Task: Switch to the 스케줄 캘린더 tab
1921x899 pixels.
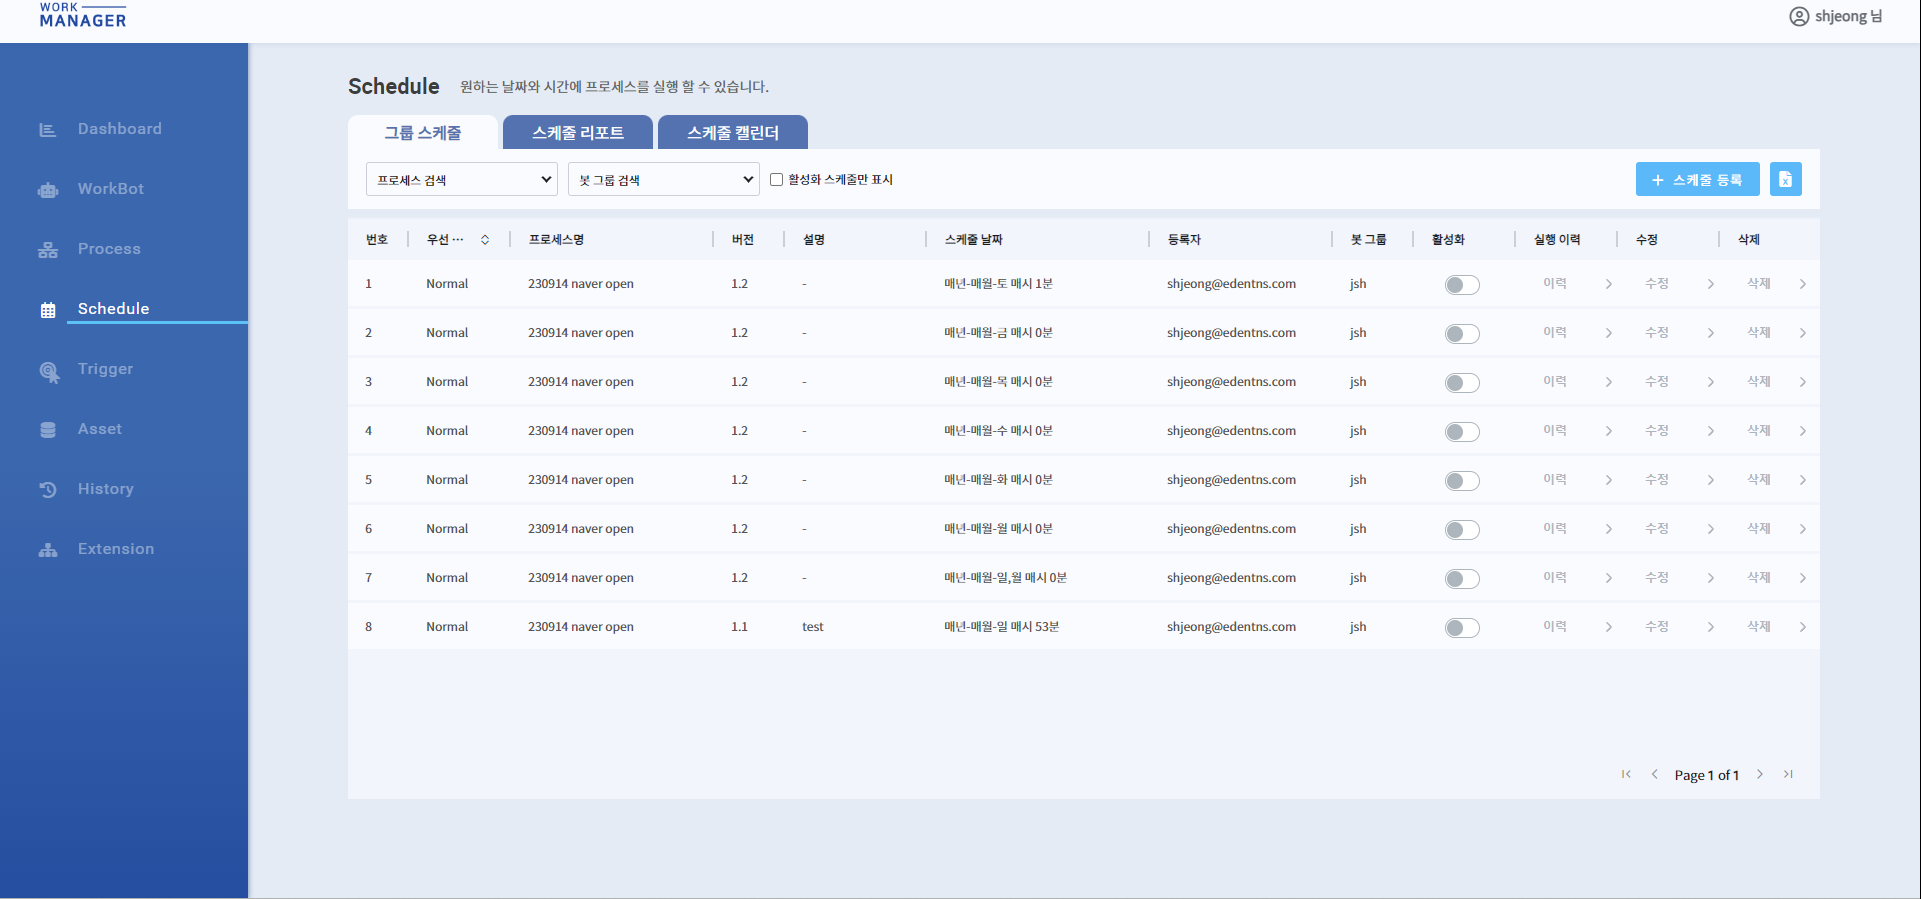Action: (733, 132)
